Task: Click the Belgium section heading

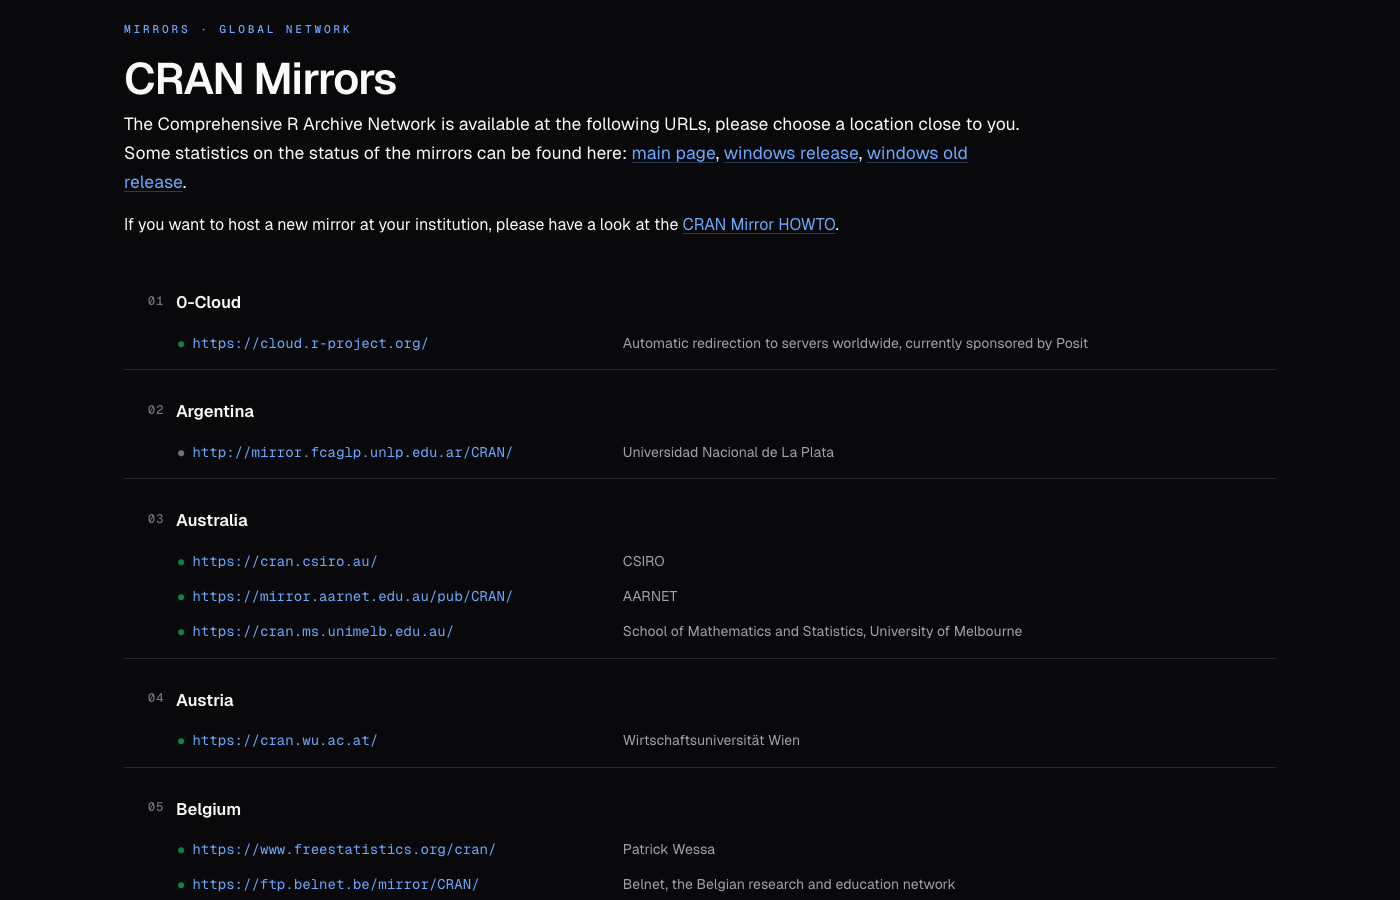Action: click(x=208, y=809)
